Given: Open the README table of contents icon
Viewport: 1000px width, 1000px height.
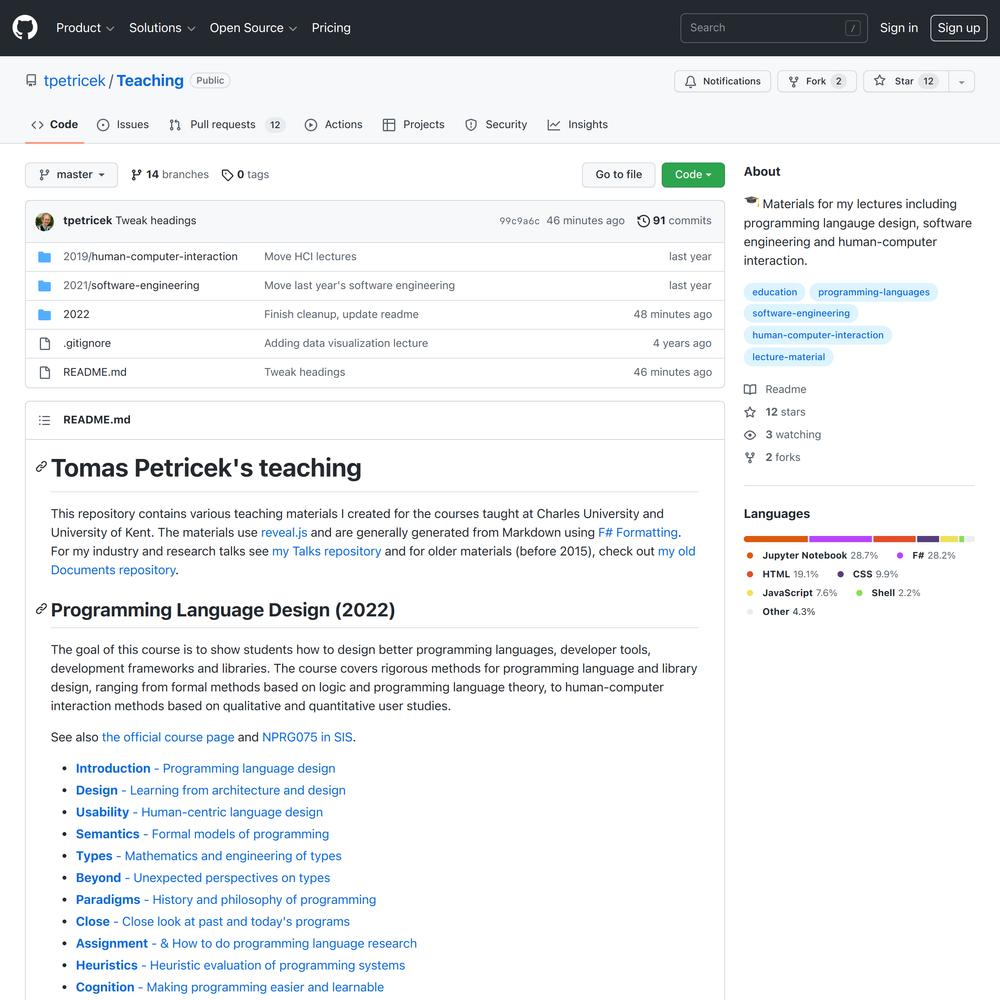Looking at the screenshot, I should (x=44, y=420).
